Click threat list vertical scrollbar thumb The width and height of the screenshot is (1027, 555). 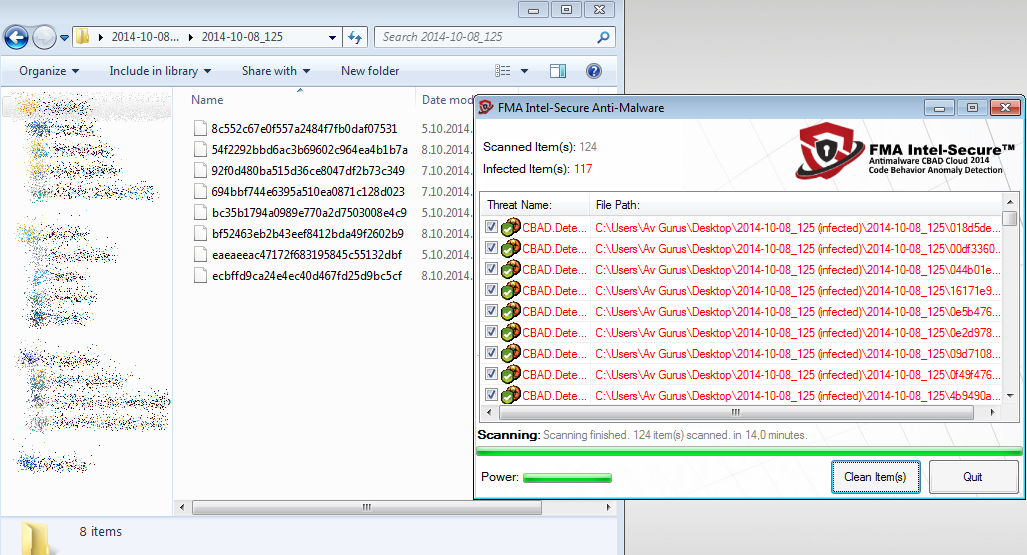[1011, 218]
